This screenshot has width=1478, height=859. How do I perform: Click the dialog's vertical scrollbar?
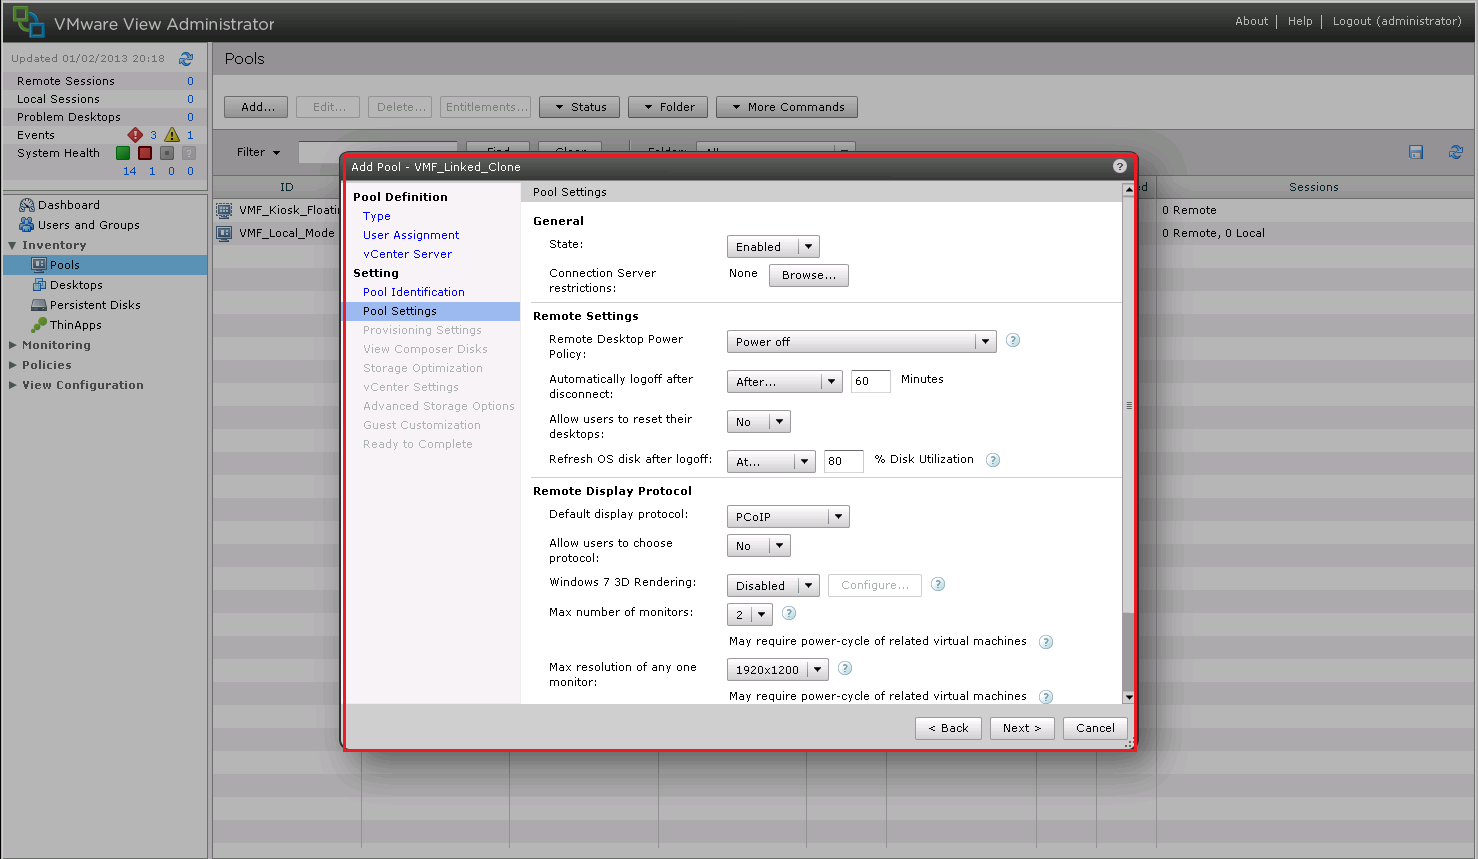tap(1129, 404)
